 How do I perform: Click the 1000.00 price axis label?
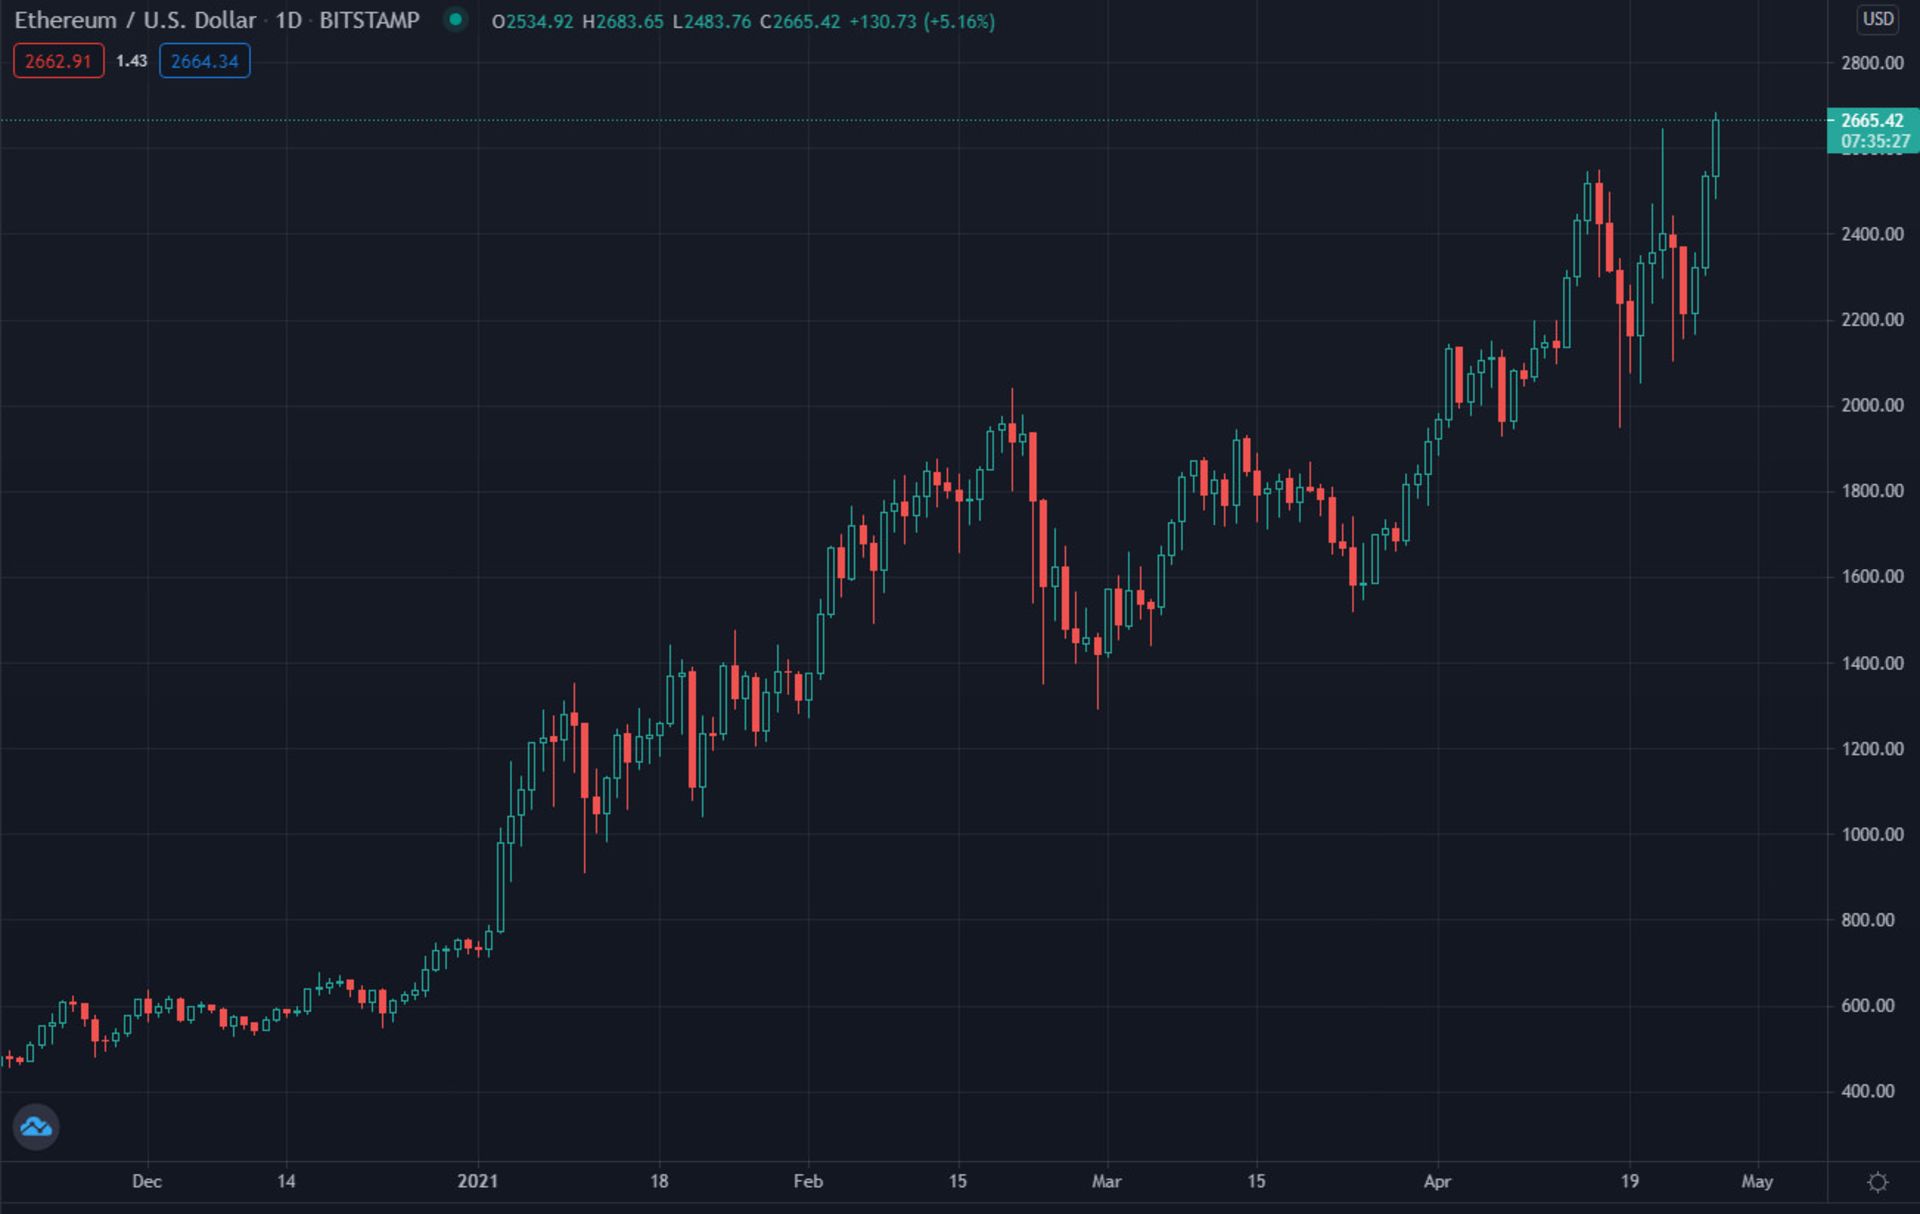[x=1872, y=834]
